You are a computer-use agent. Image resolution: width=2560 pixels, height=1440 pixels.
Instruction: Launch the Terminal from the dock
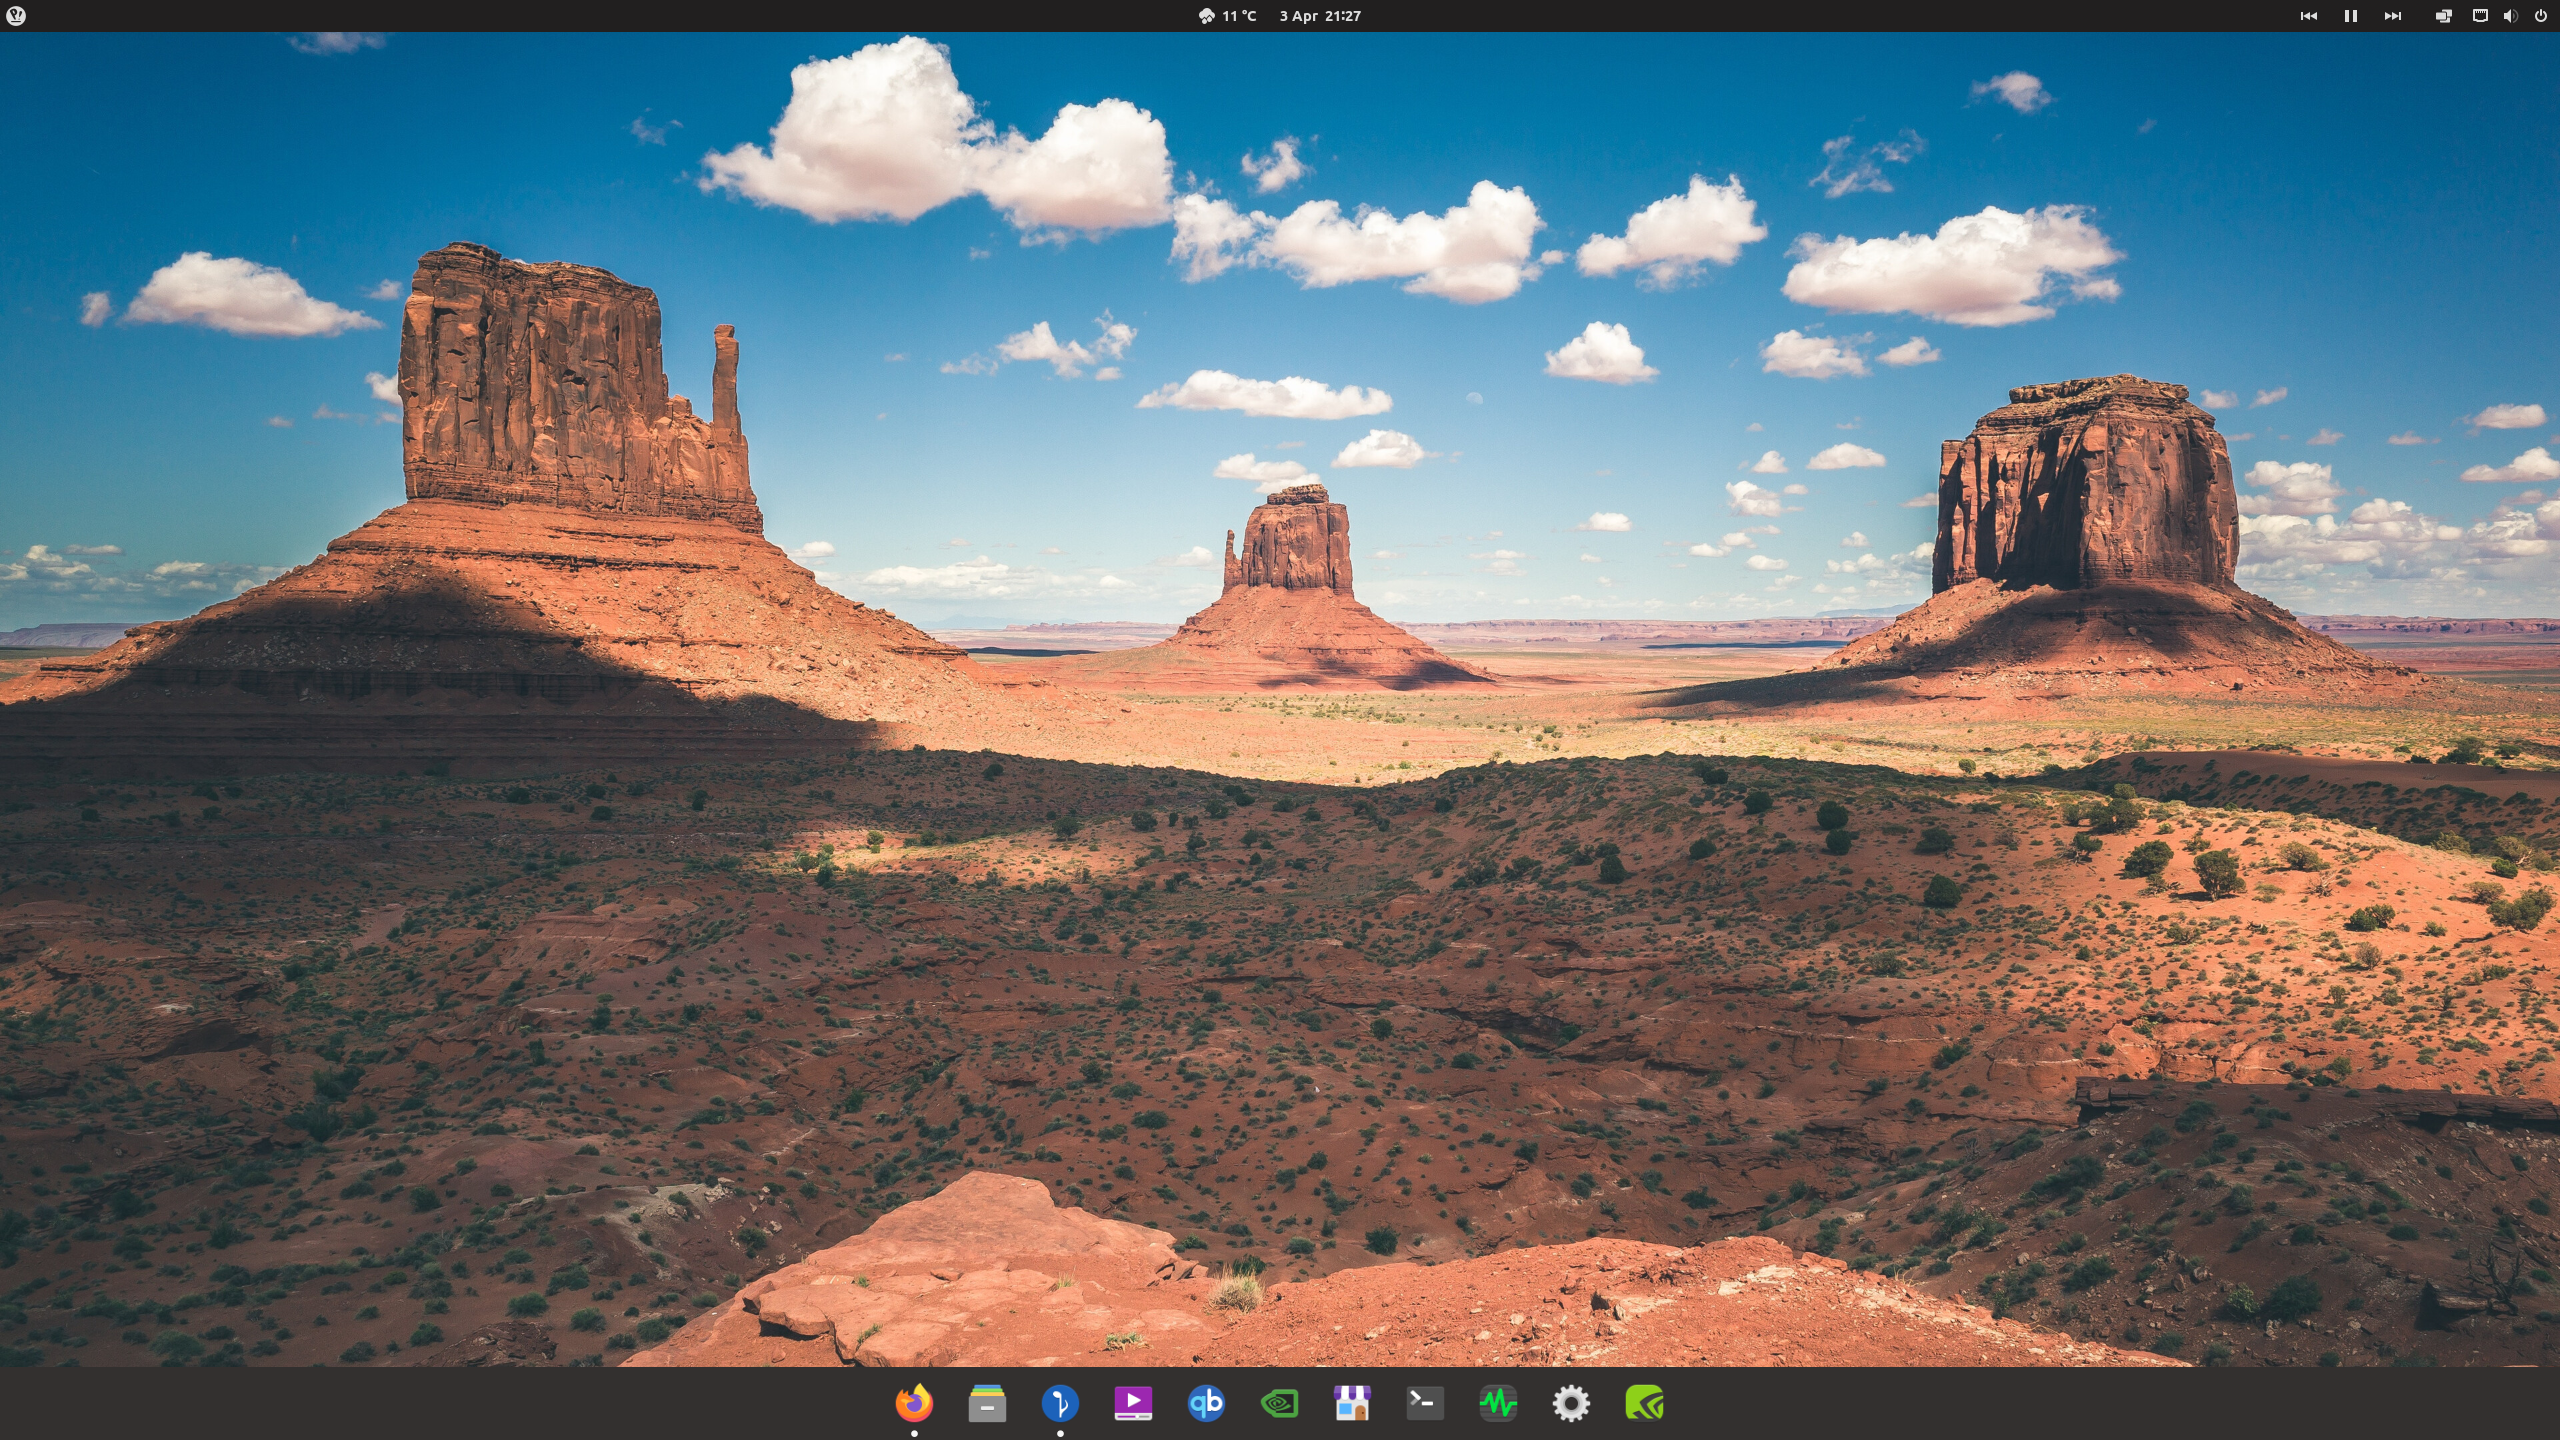click(1425, 1403)
